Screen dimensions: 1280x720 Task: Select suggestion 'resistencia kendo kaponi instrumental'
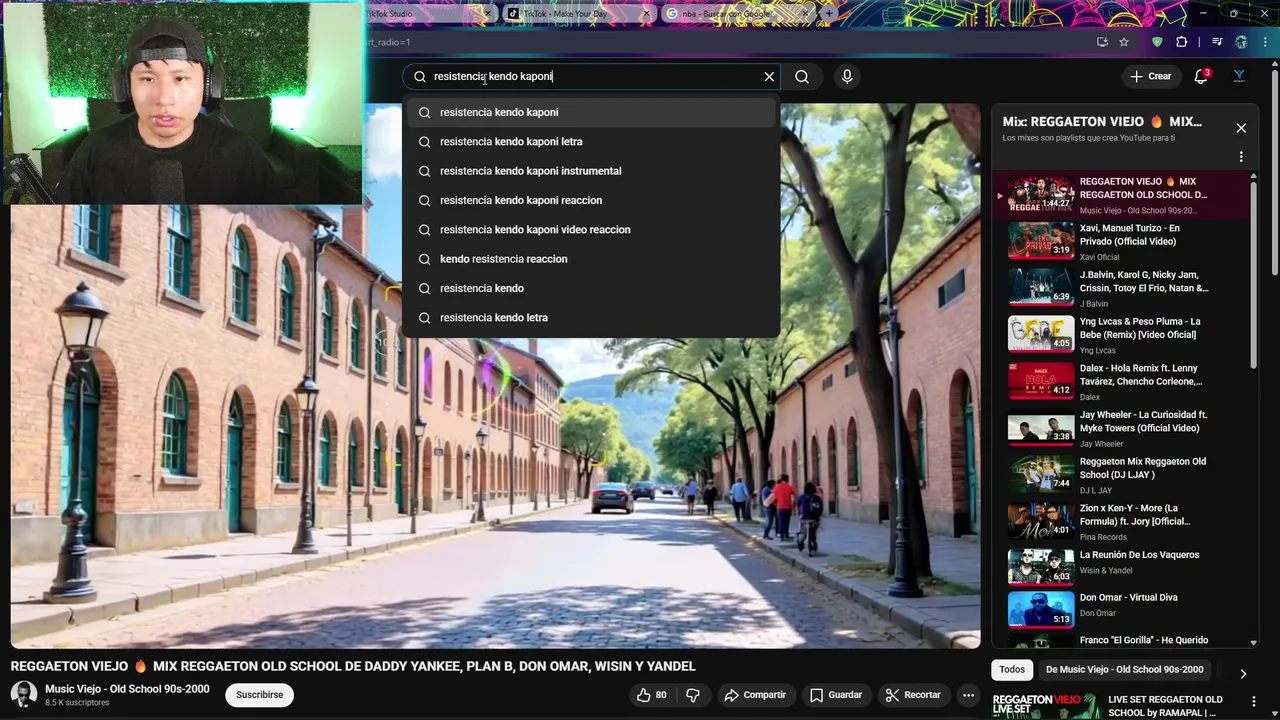591,171
